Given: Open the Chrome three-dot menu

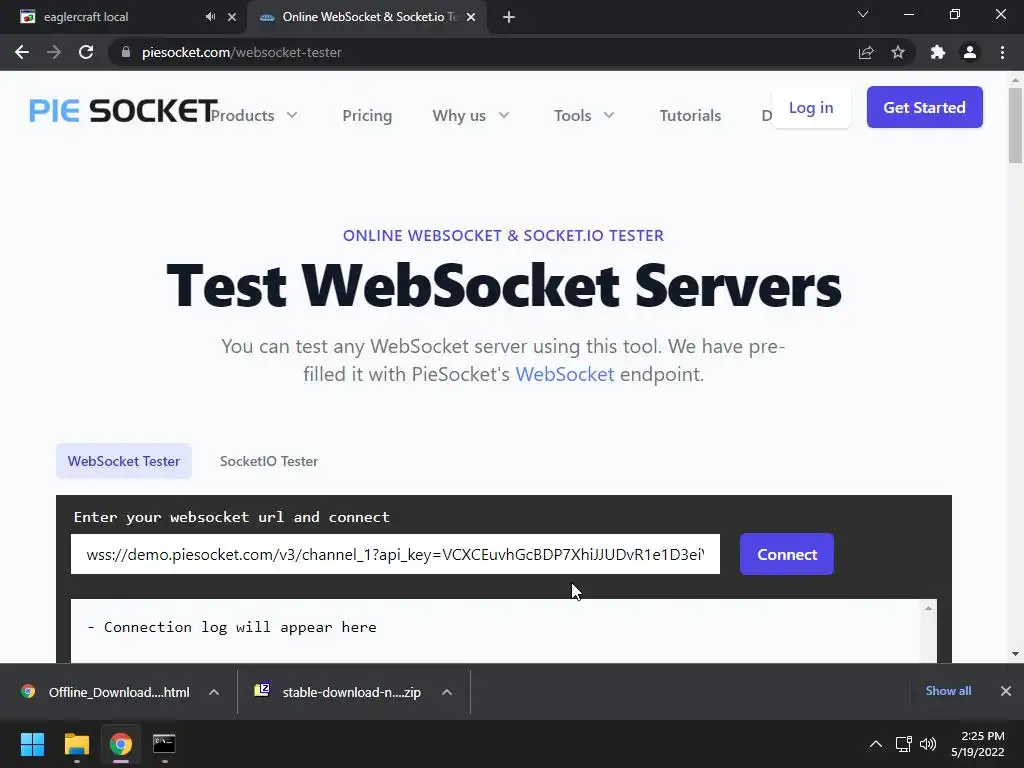Looking at the screenshot, I should 1002,52.
